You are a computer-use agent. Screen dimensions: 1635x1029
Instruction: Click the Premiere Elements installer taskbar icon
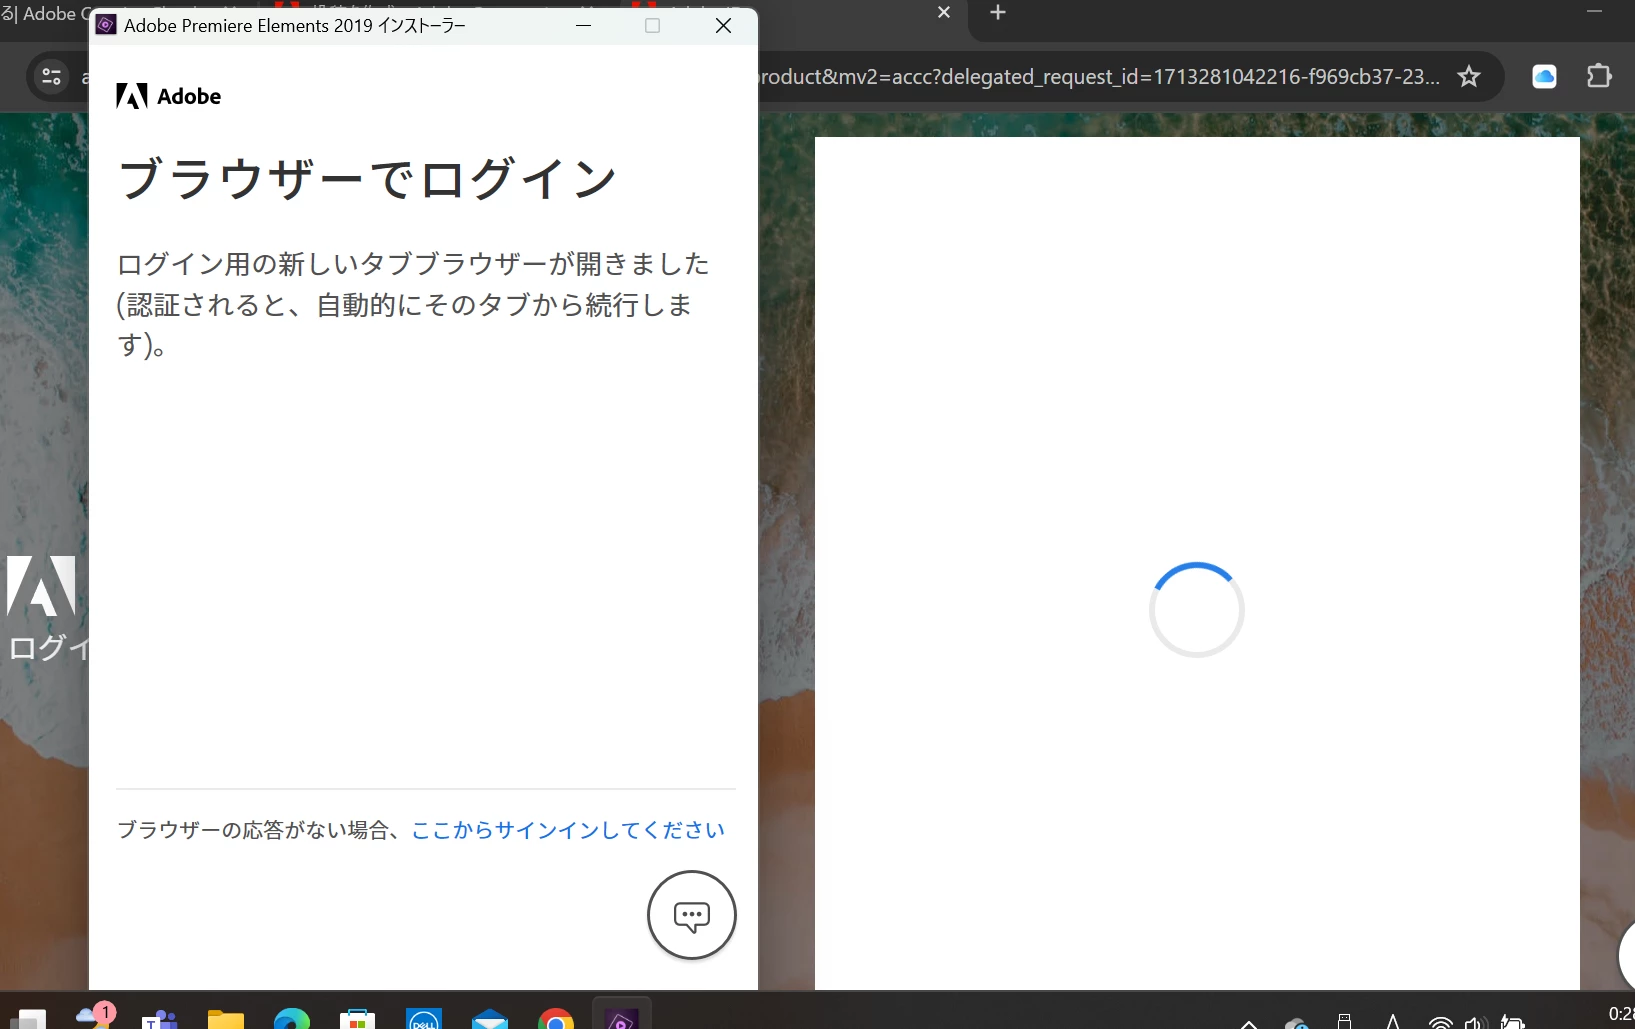622,1015
